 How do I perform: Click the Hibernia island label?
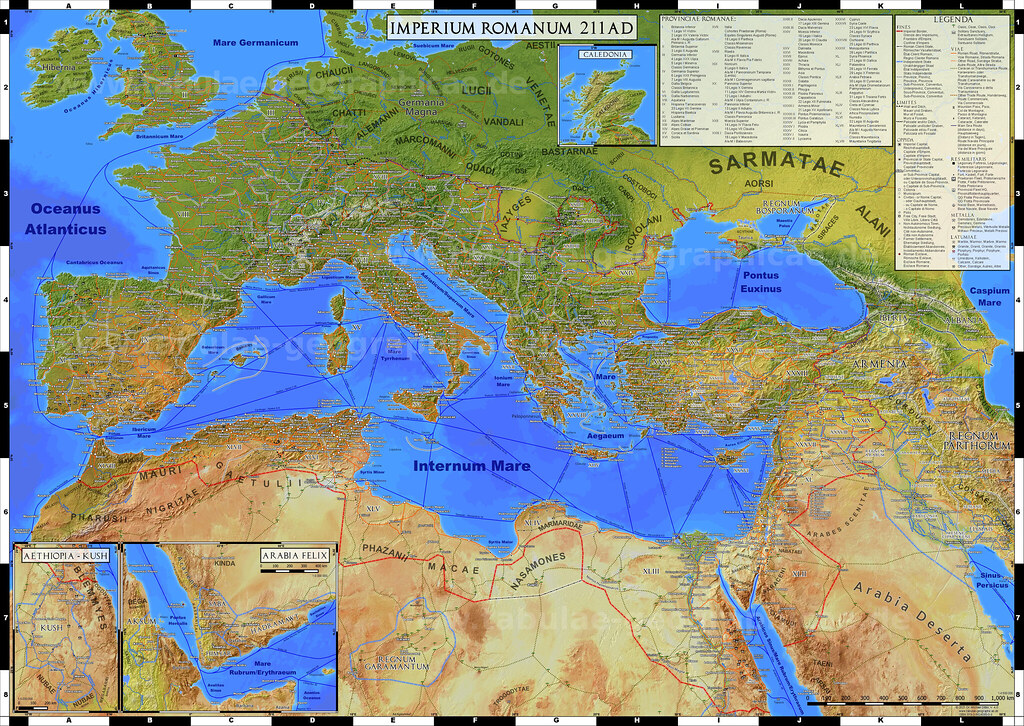[x=61, y=67]
